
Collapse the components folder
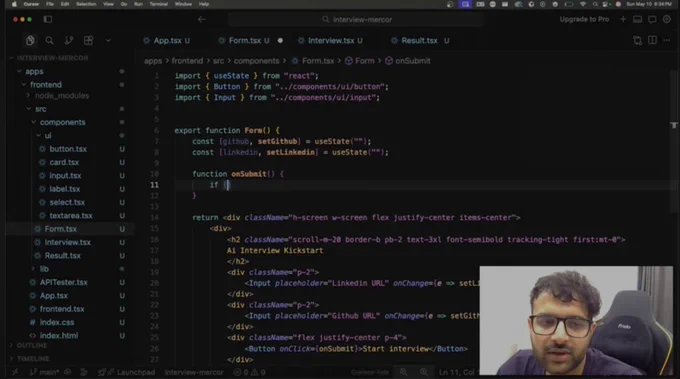tap(62, 122)
